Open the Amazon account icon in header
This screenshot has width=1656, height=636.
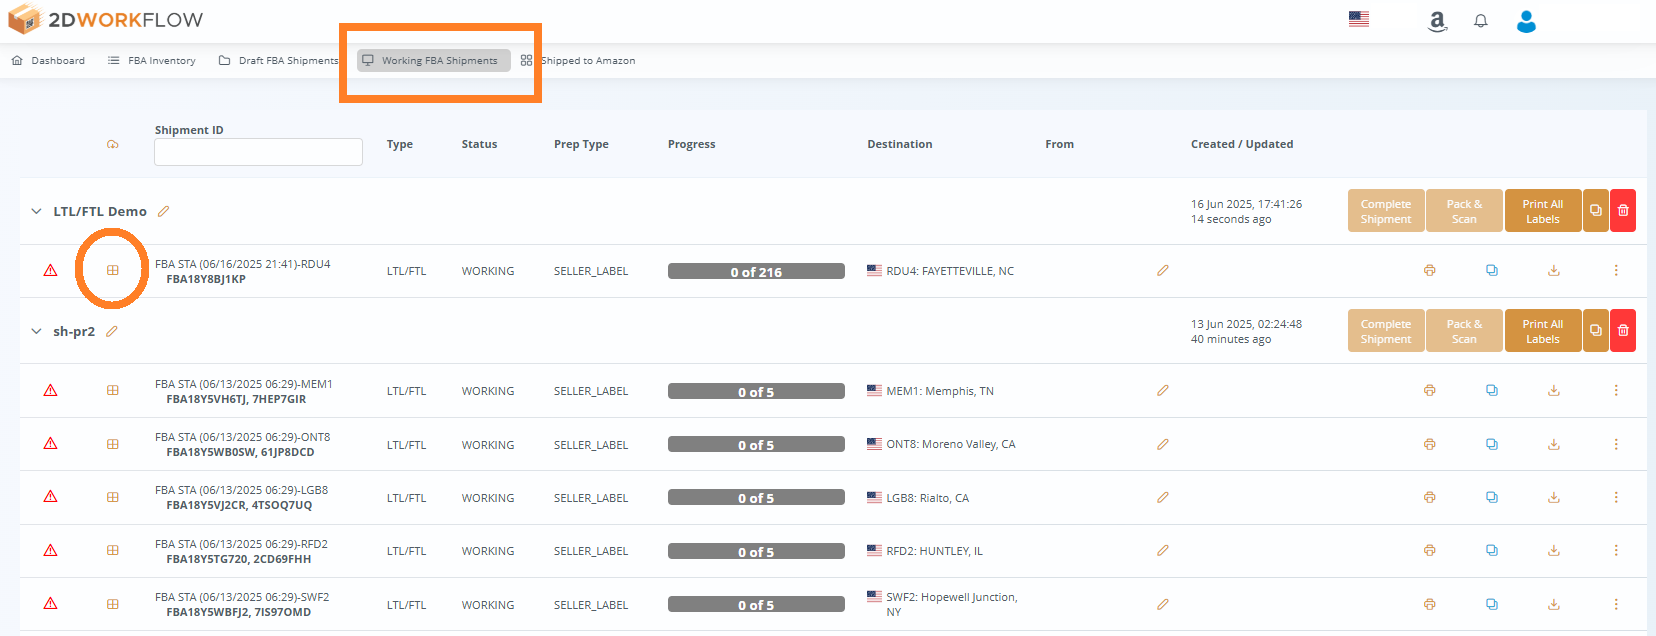1437,21
